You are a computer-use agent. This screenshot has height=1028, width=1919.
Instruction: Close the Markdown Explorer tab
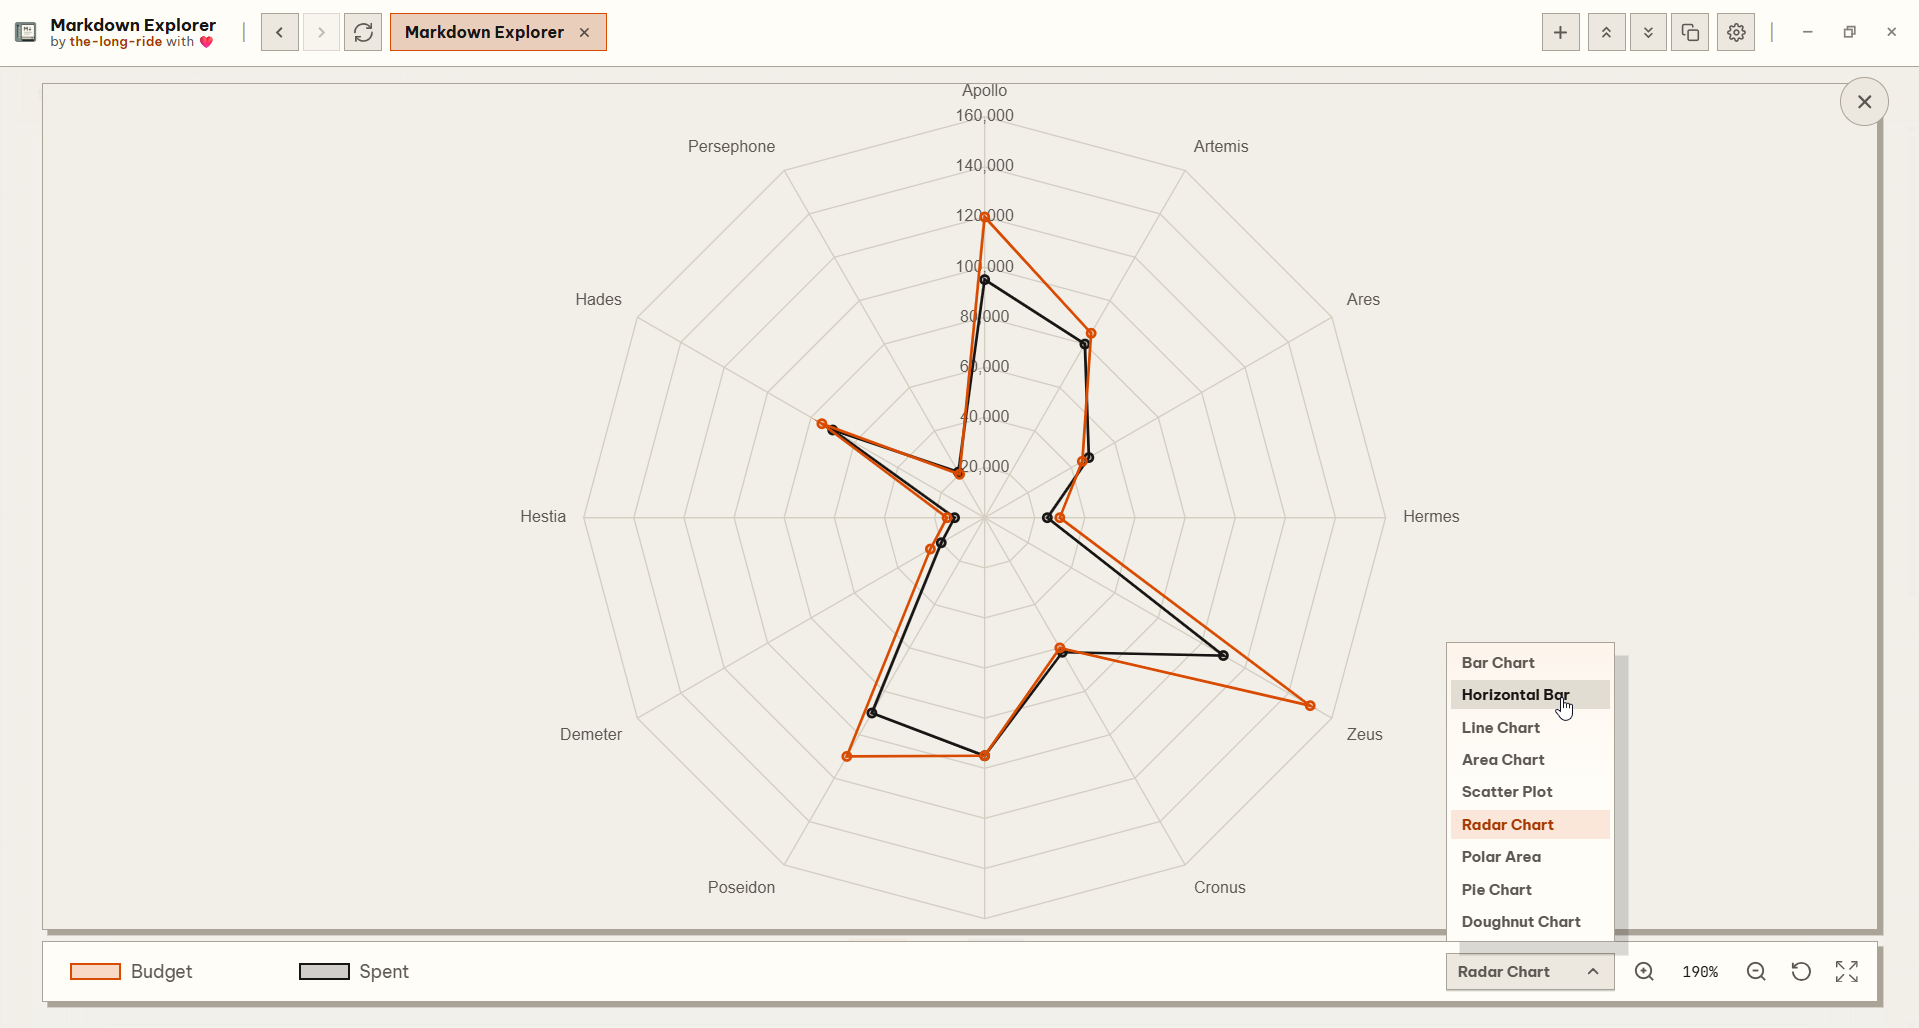tap(585, 32)
